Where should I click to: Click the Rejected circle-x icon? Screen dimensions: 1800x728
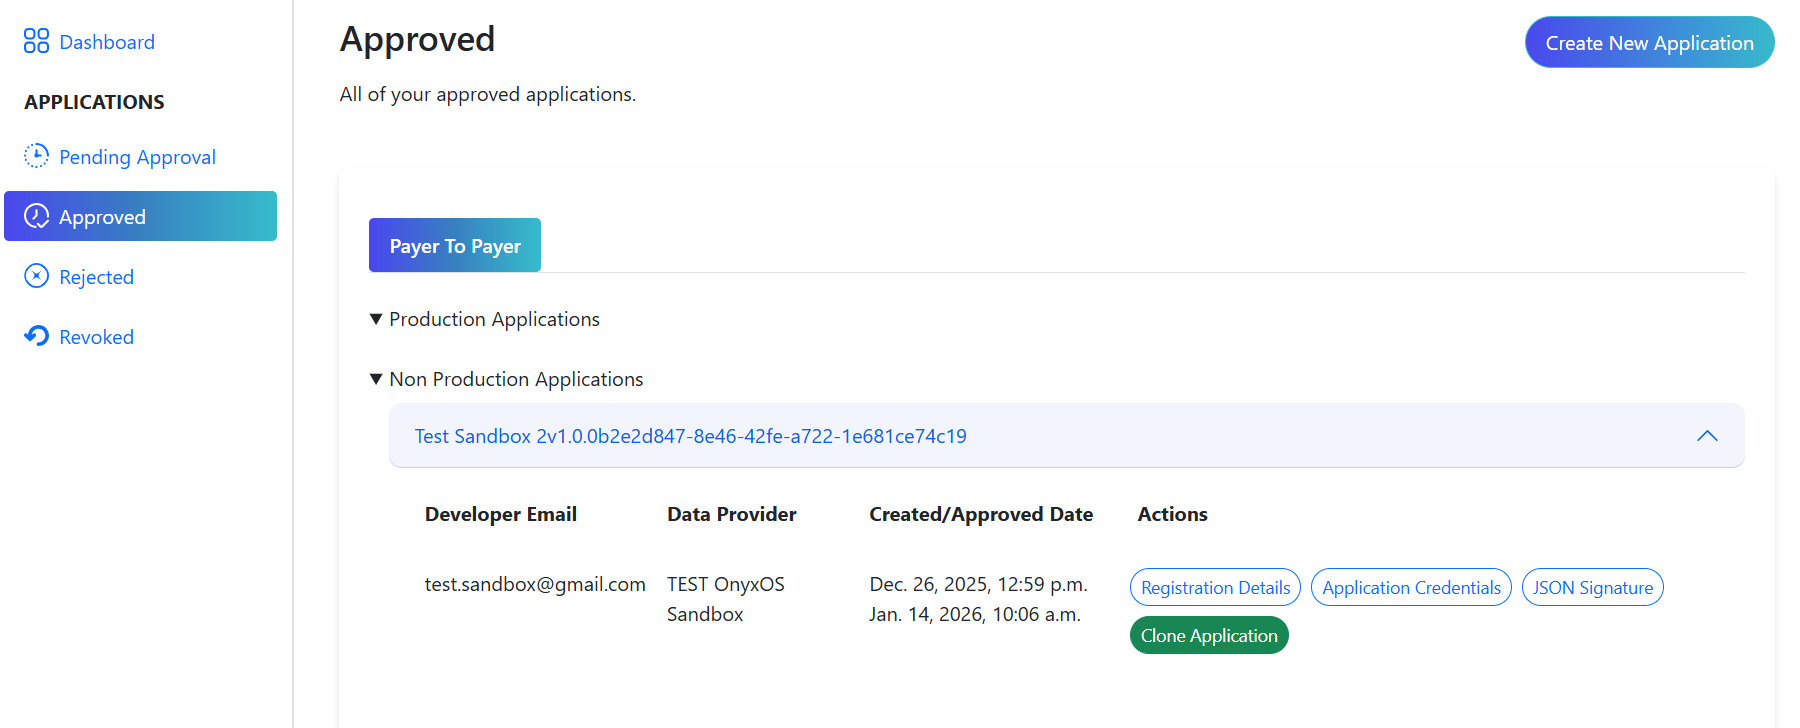tap(36, 276)
